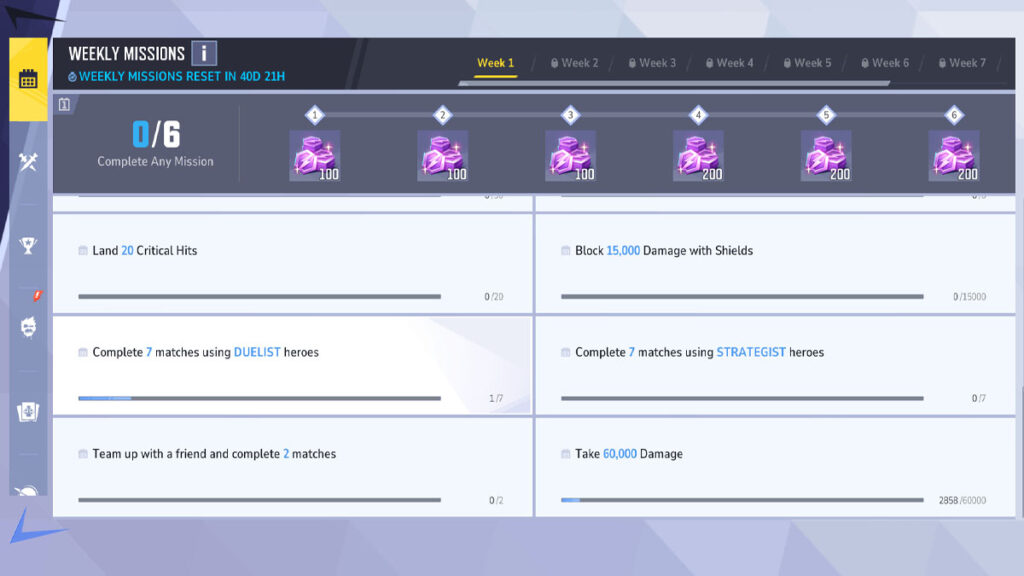The image size is (1024, 576).
Task: Select milestone diamond marker 3
Action: coord(570,115)
